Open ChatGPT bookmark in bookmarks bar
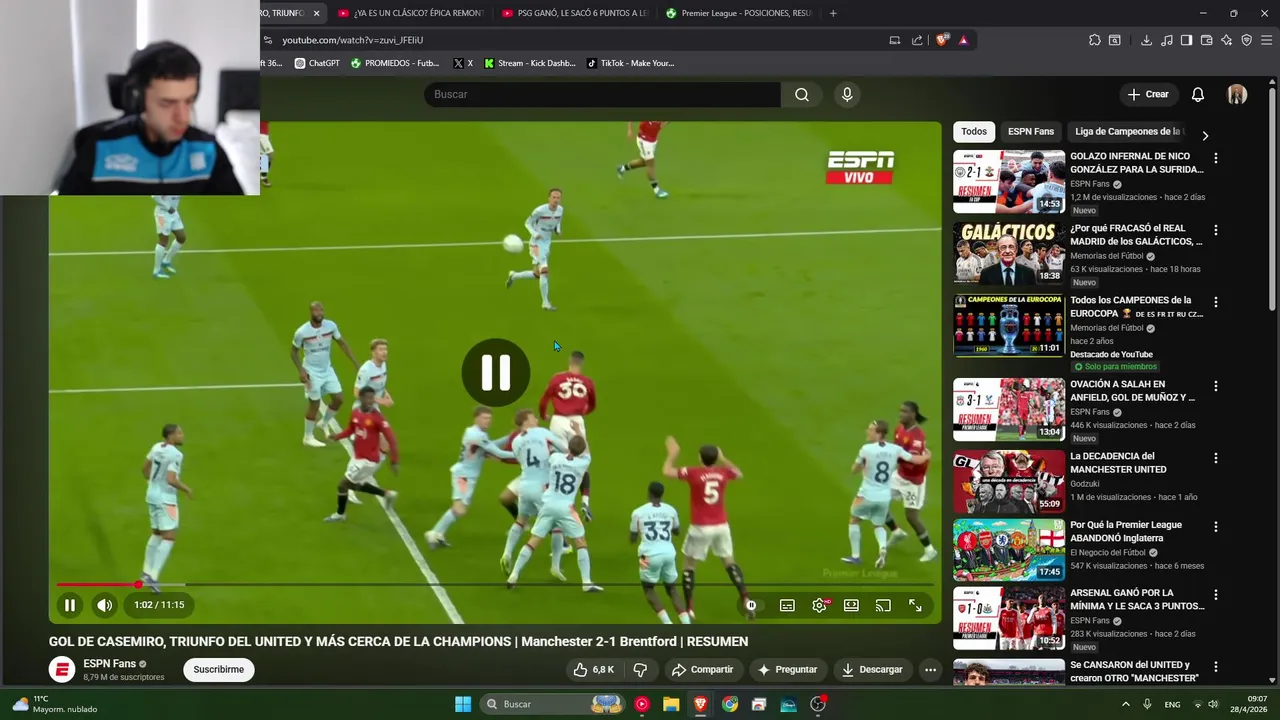 [x=317, y=63]
